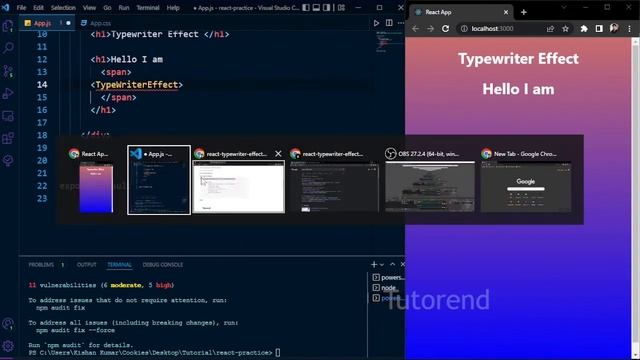Open the Chrome profile avatar
The width and height of the screenshot is (640, 360).
click(x=614, y=28)
